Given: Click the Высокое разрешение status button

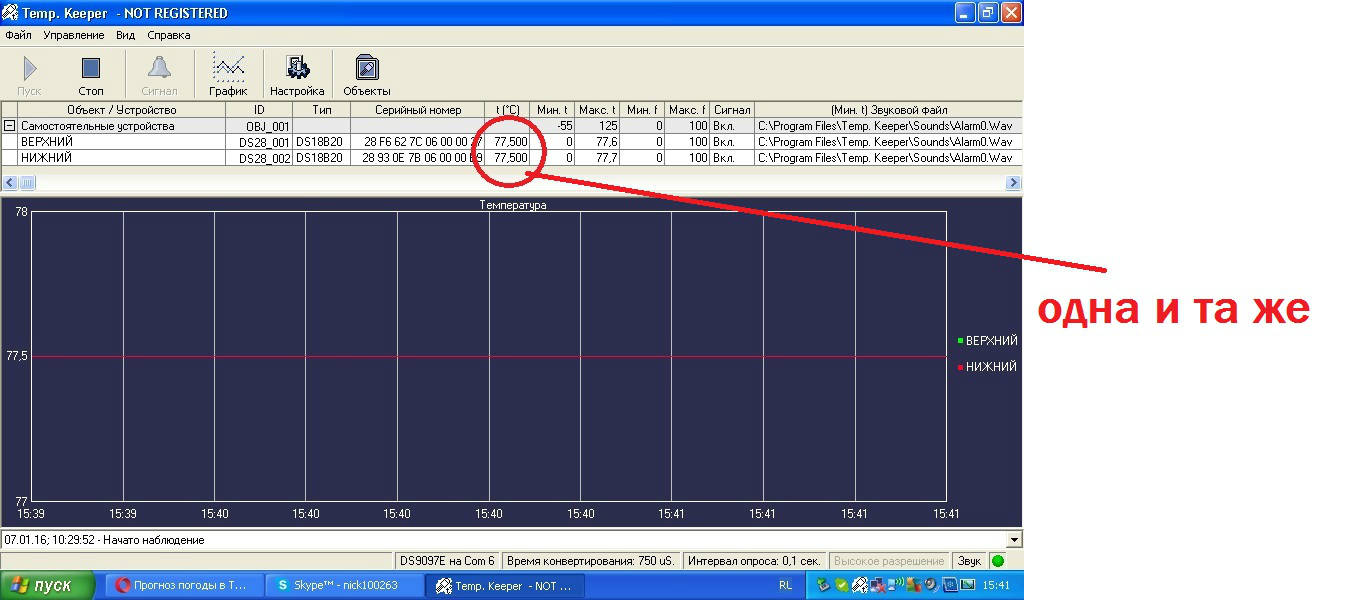Looking at the screenshot, I should click(x=889, y=561).
